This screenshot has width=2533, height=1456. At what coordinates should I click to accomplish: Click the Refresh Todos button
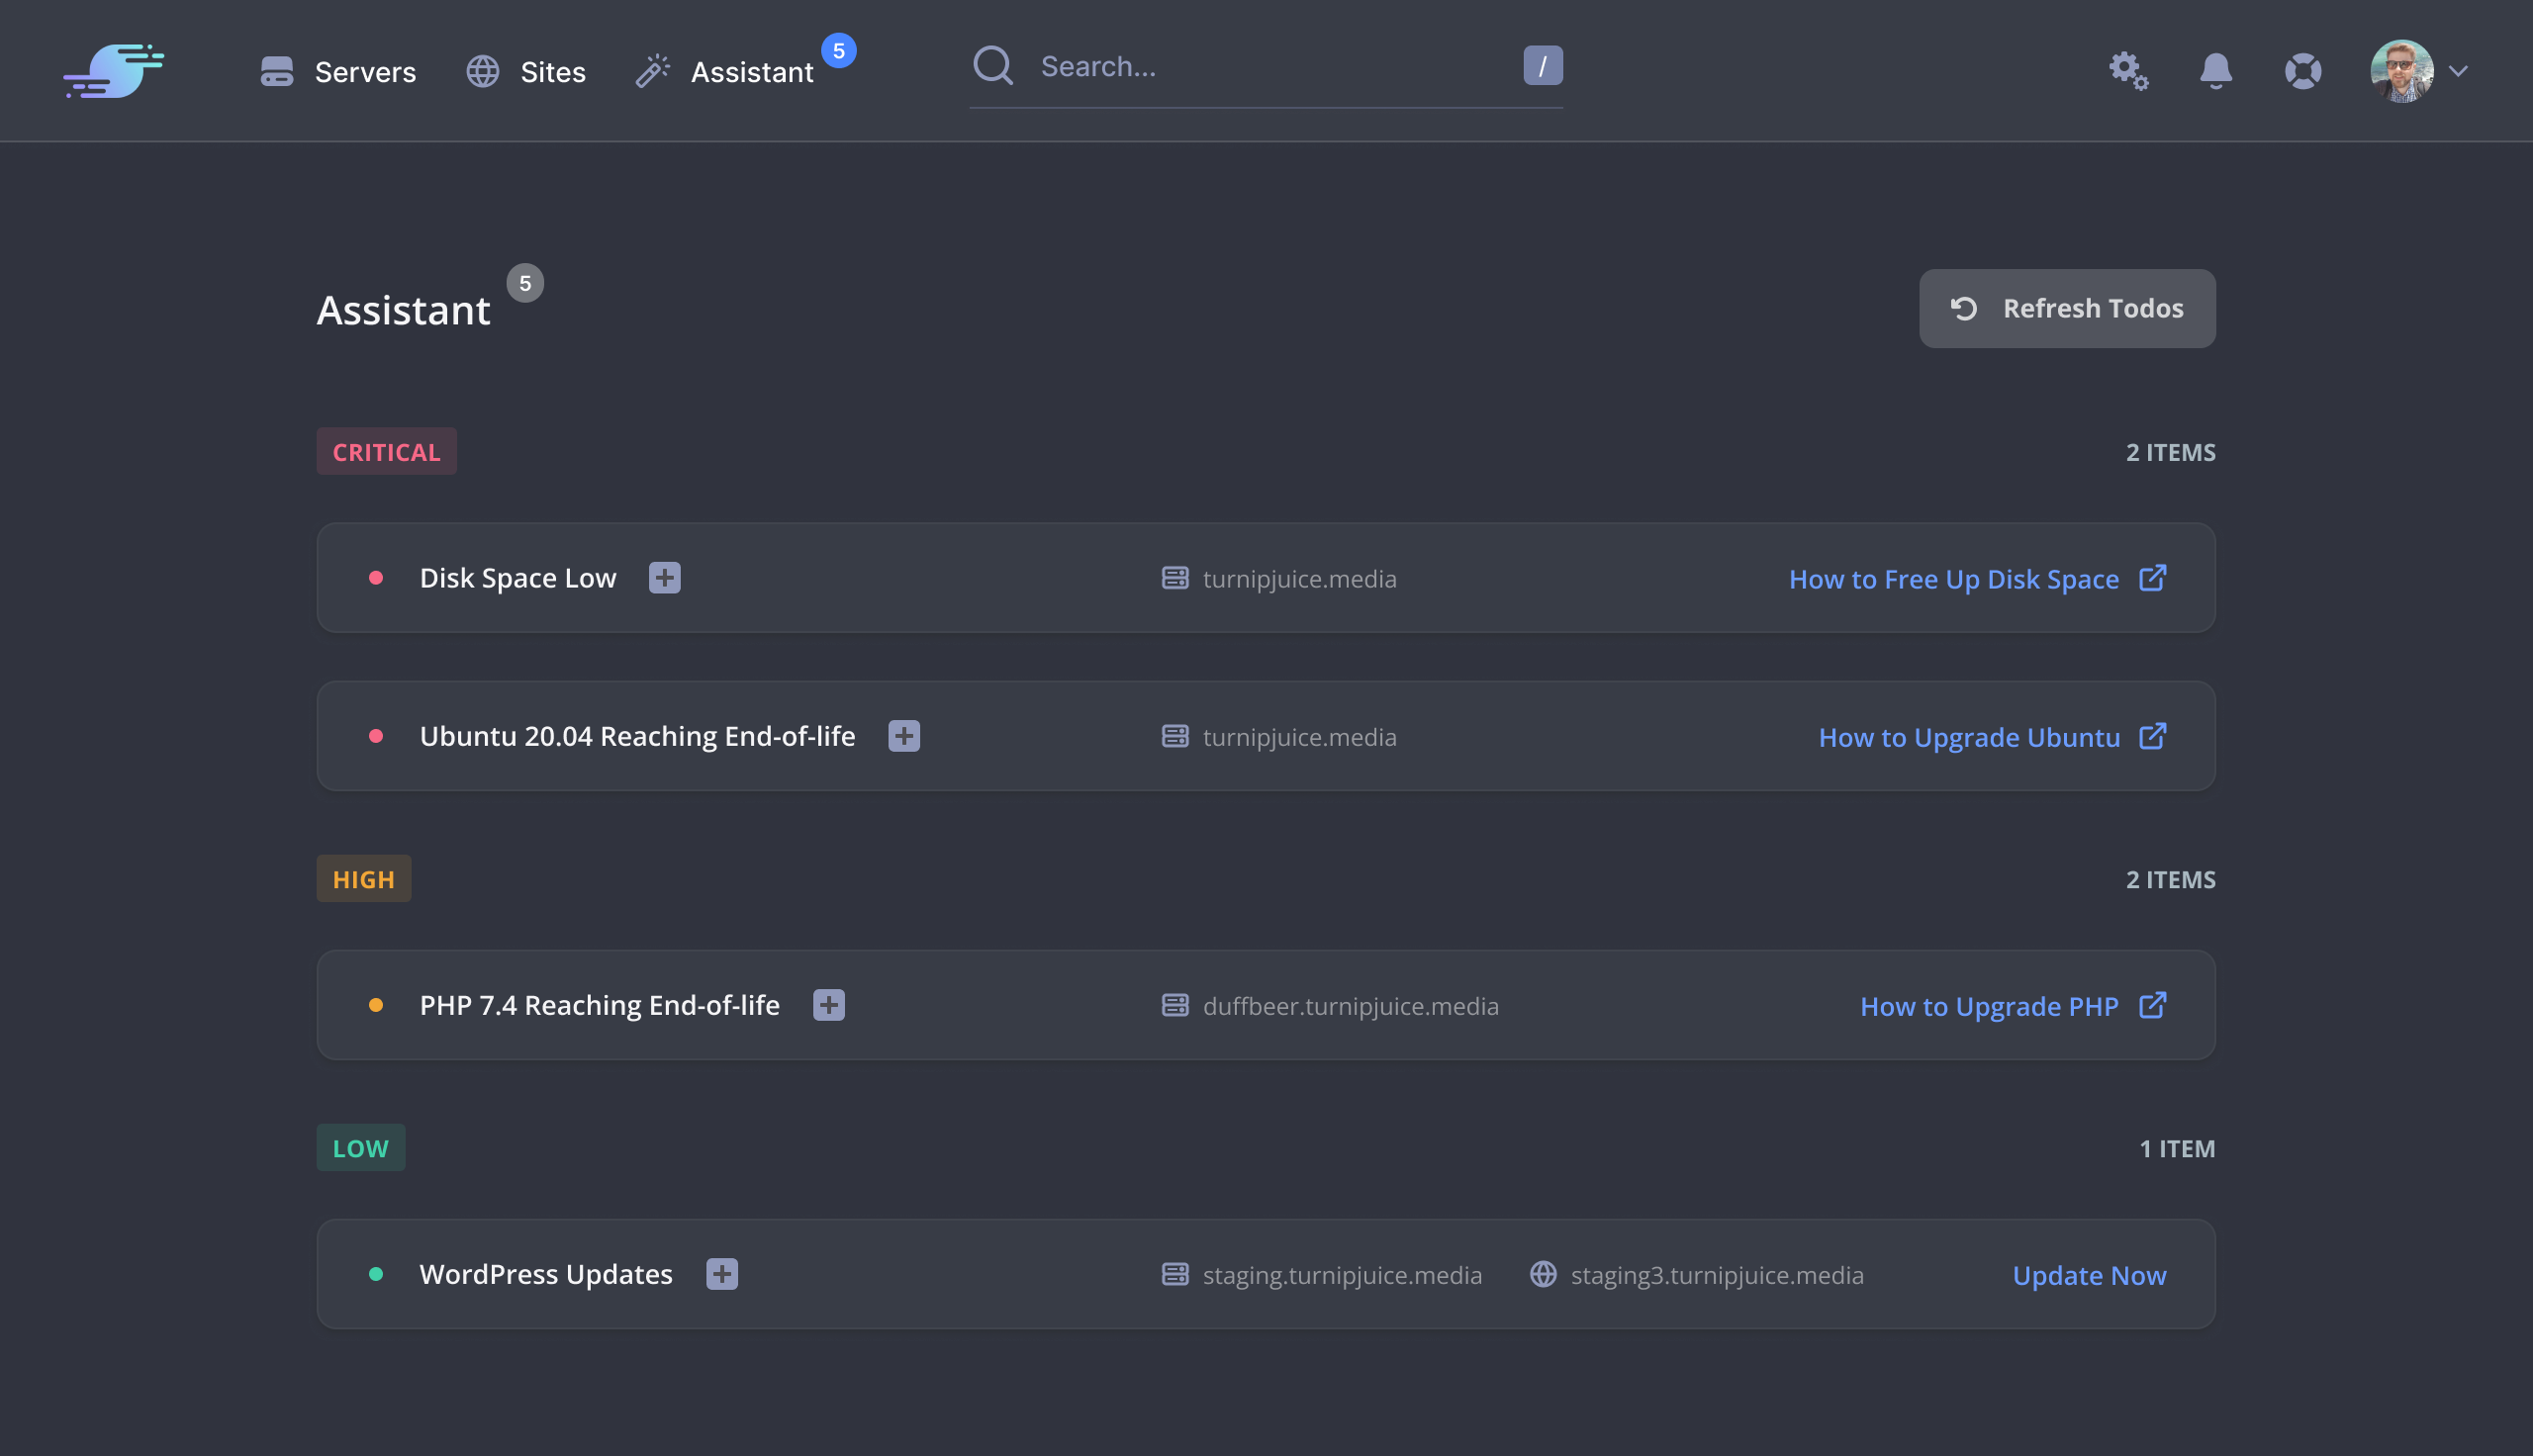(x=2066, y=308)
